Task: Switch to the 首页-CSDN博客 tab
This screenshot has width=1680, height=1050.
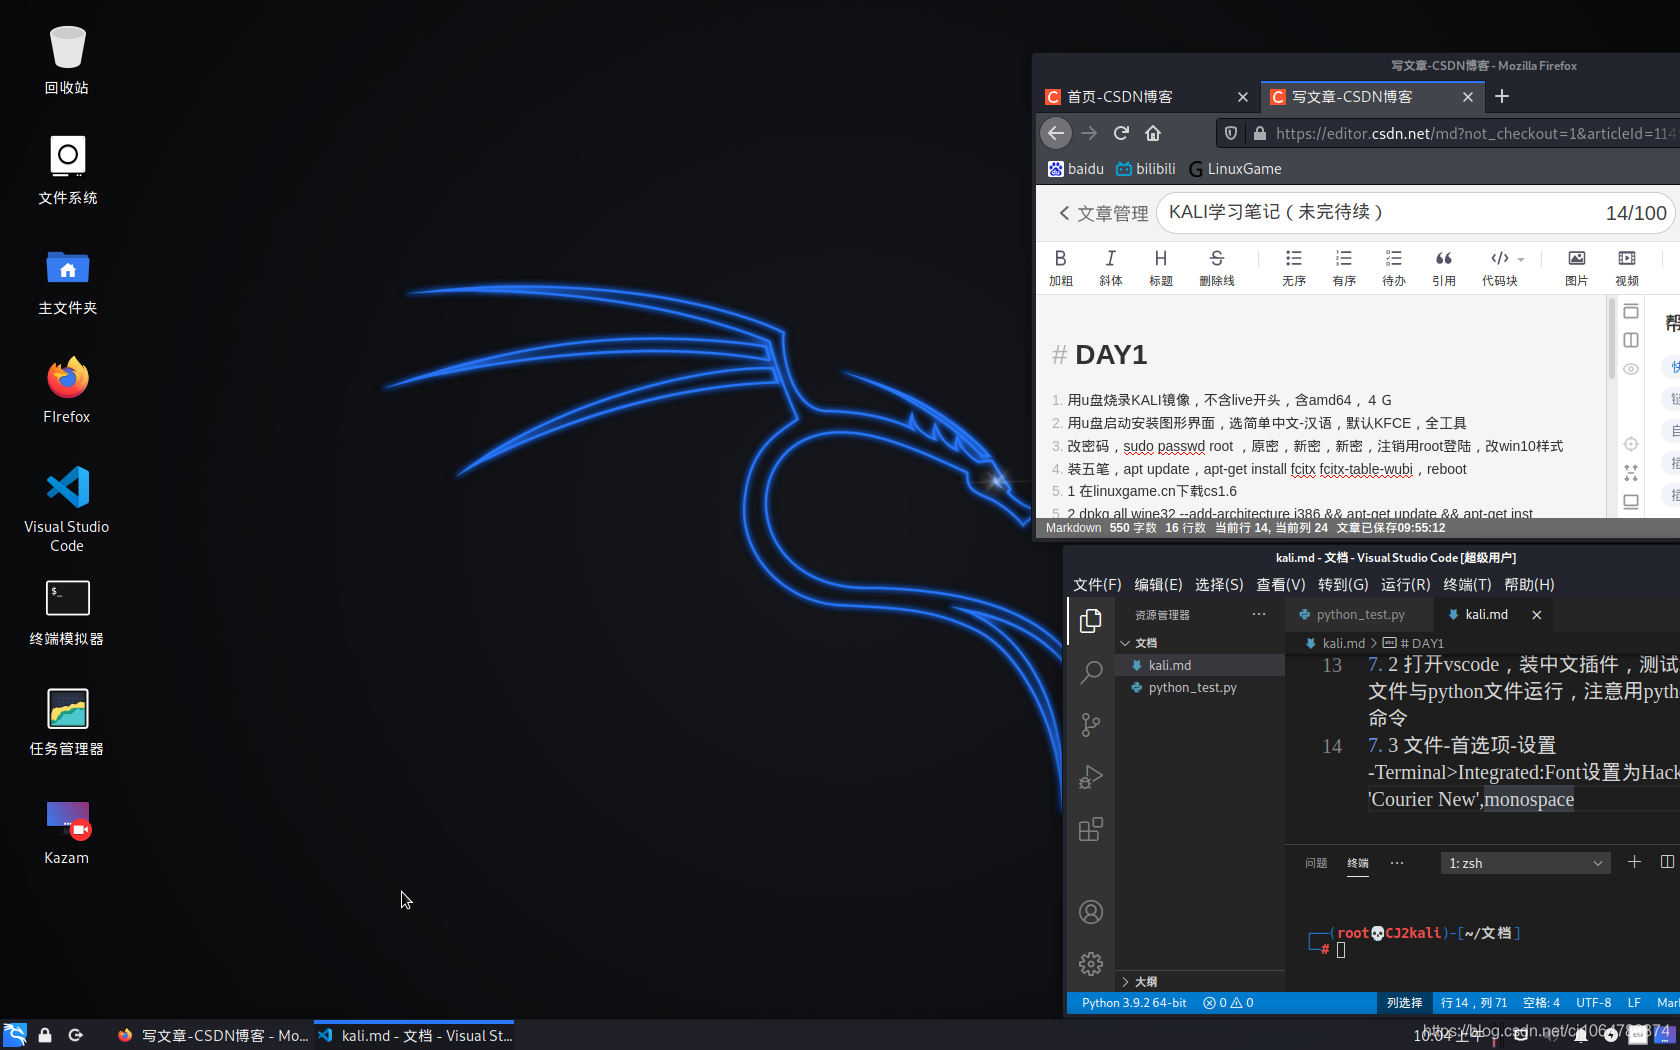Action: click(1146, 97)
